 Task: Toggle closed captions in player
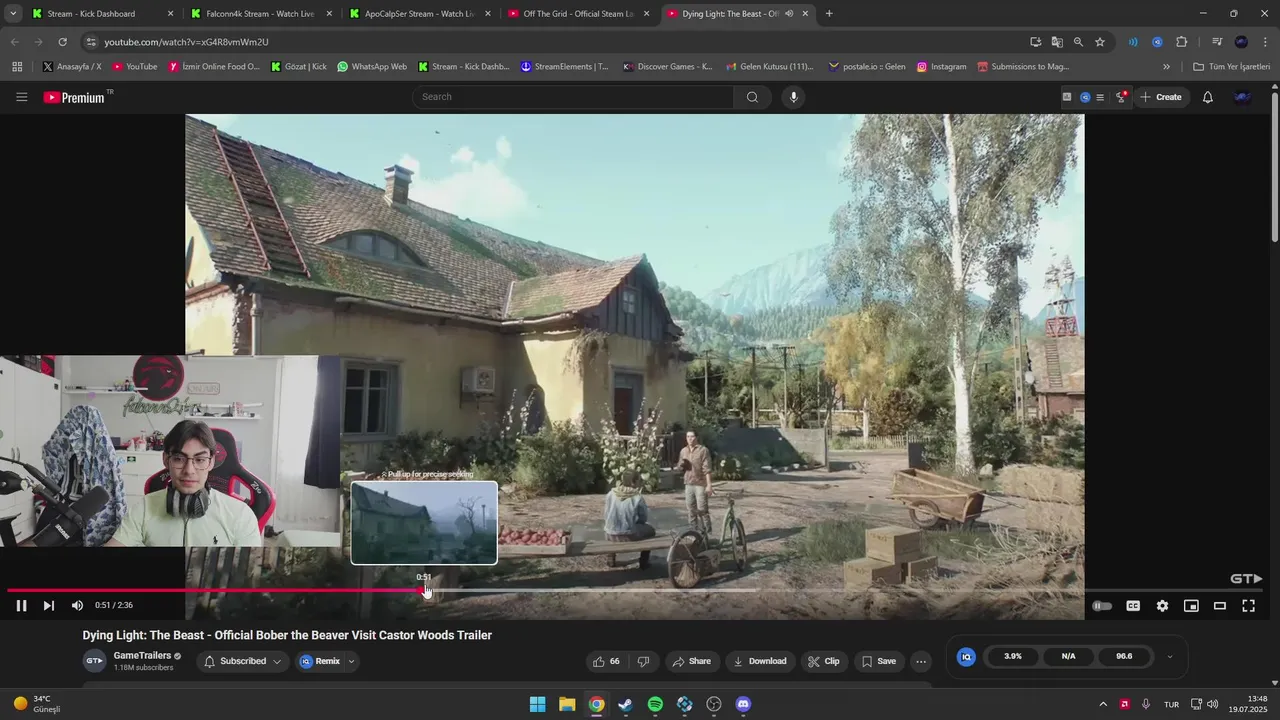point(1133,606)
